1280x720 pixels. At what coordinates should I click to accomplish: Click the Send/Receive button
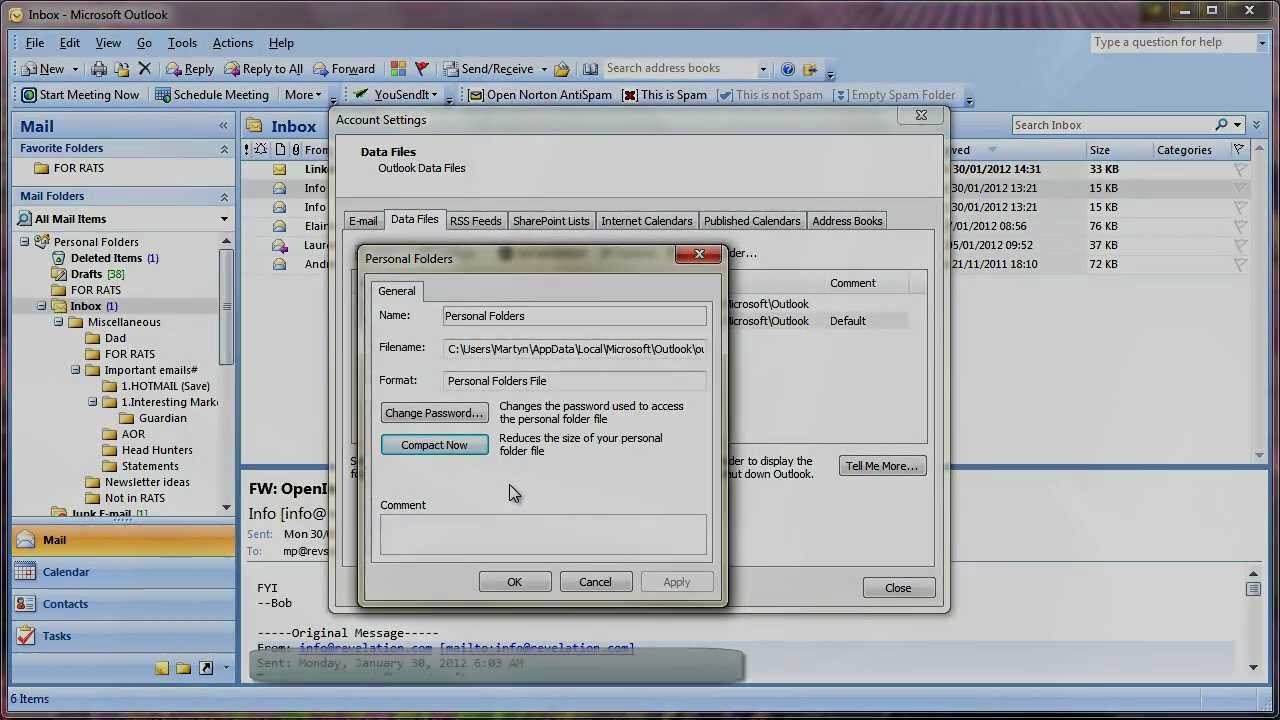[x=489, y=69]
